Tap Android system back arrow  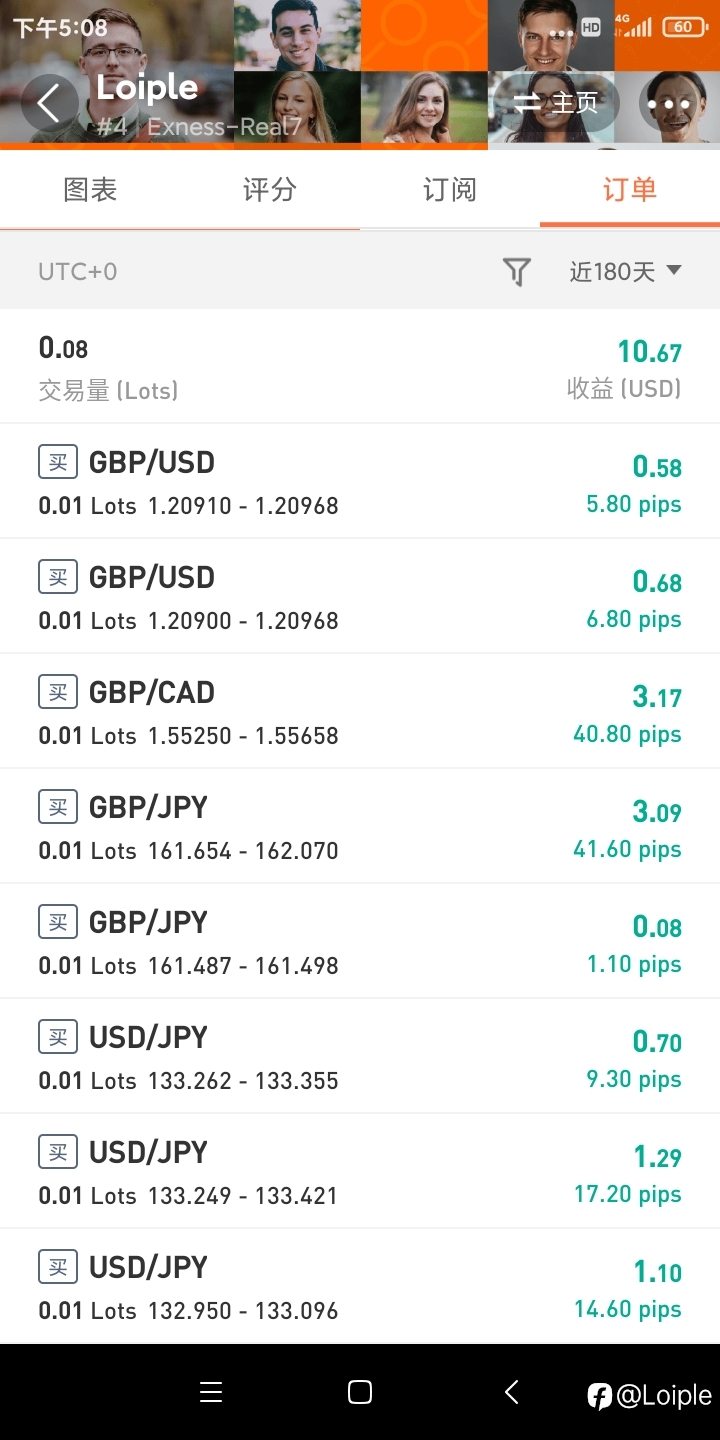pos(511,1392)
